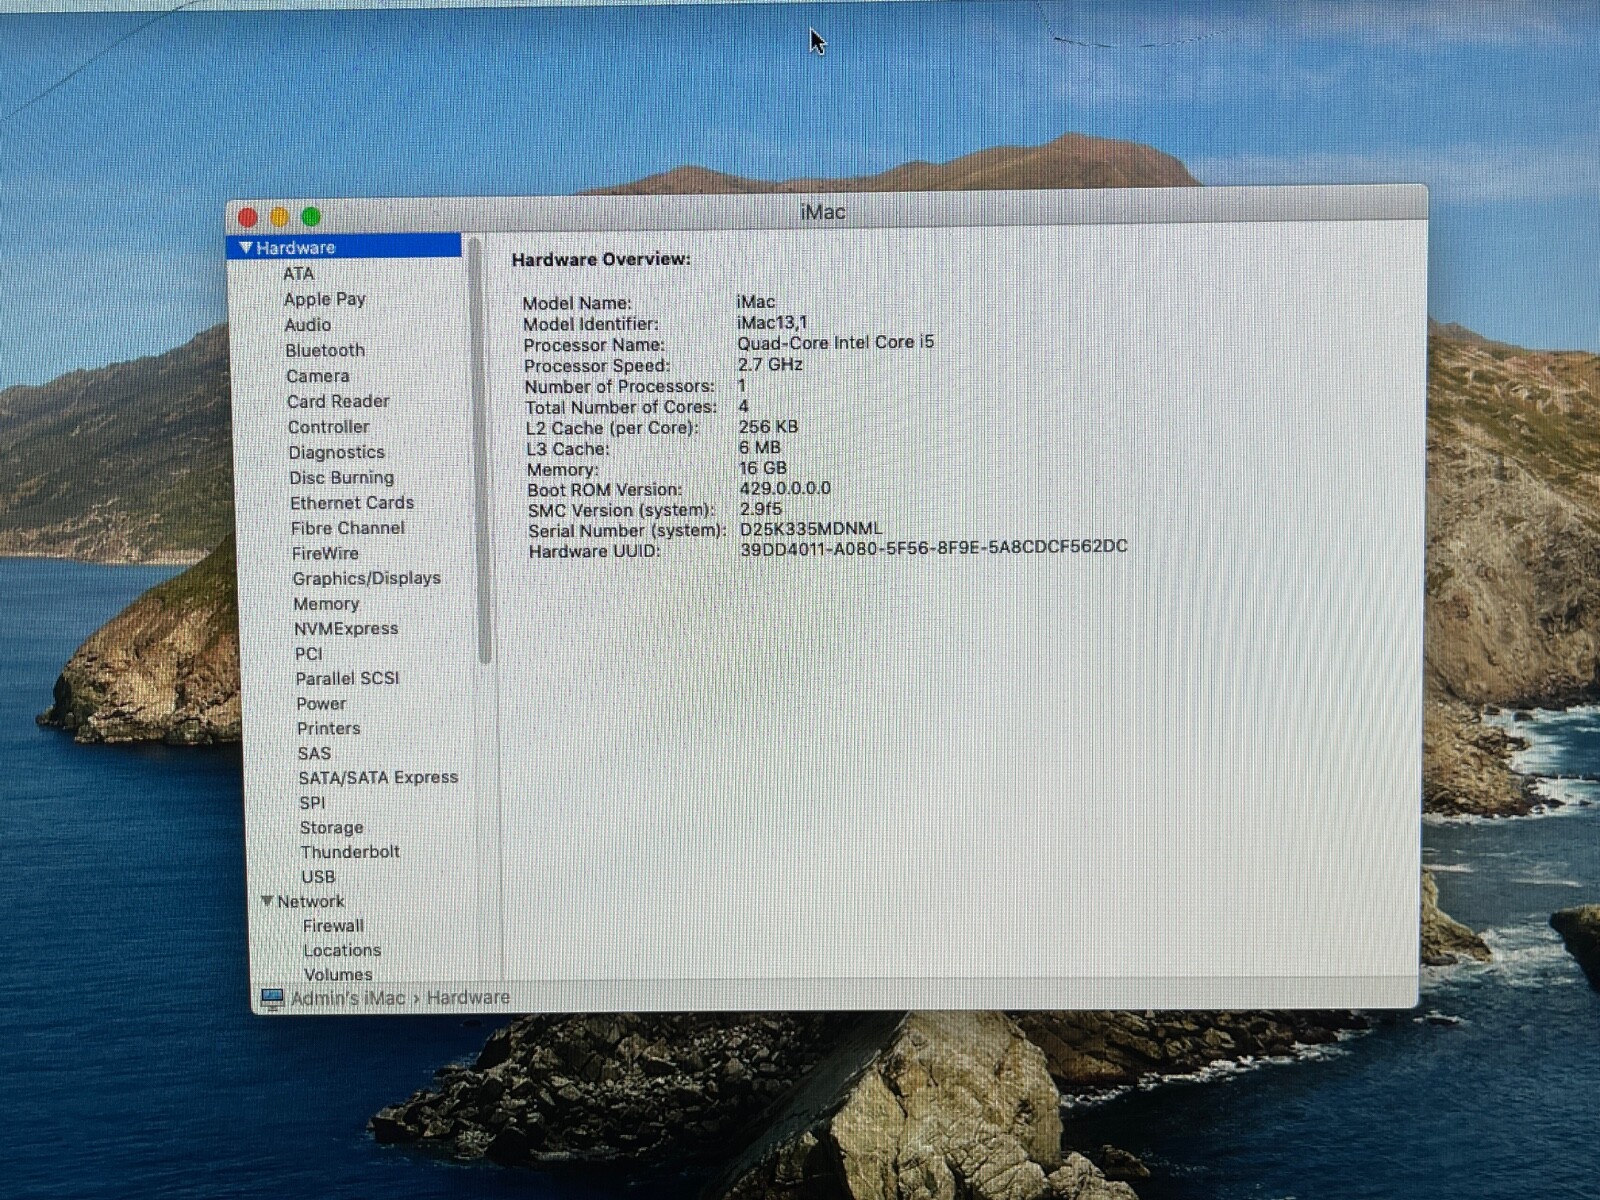
Task: Click the Model Name label
Action: click(577, 303)
